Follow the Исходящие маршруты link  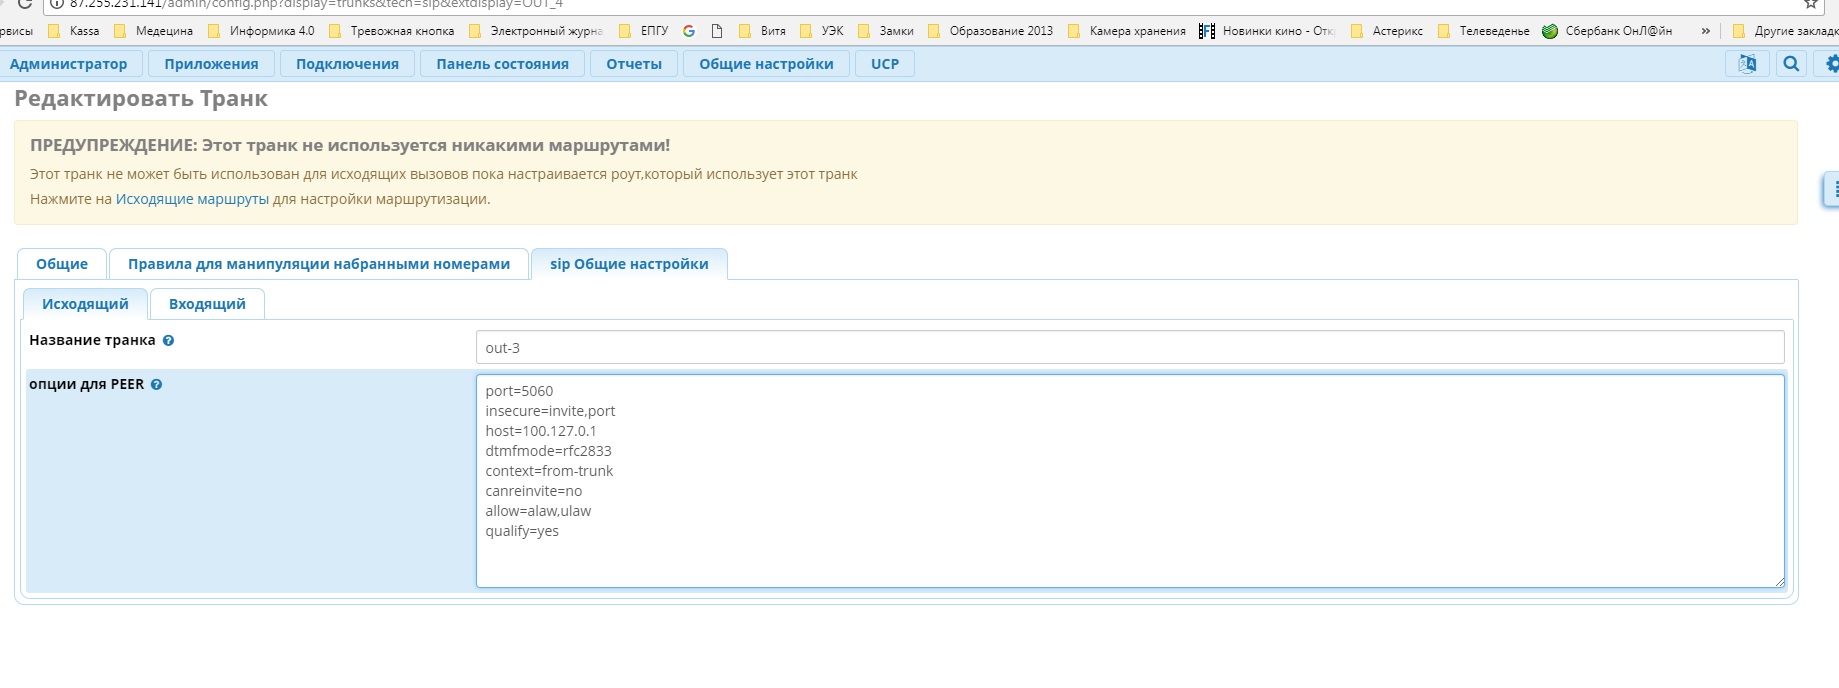pyautogui.click(x=192, y=199)
